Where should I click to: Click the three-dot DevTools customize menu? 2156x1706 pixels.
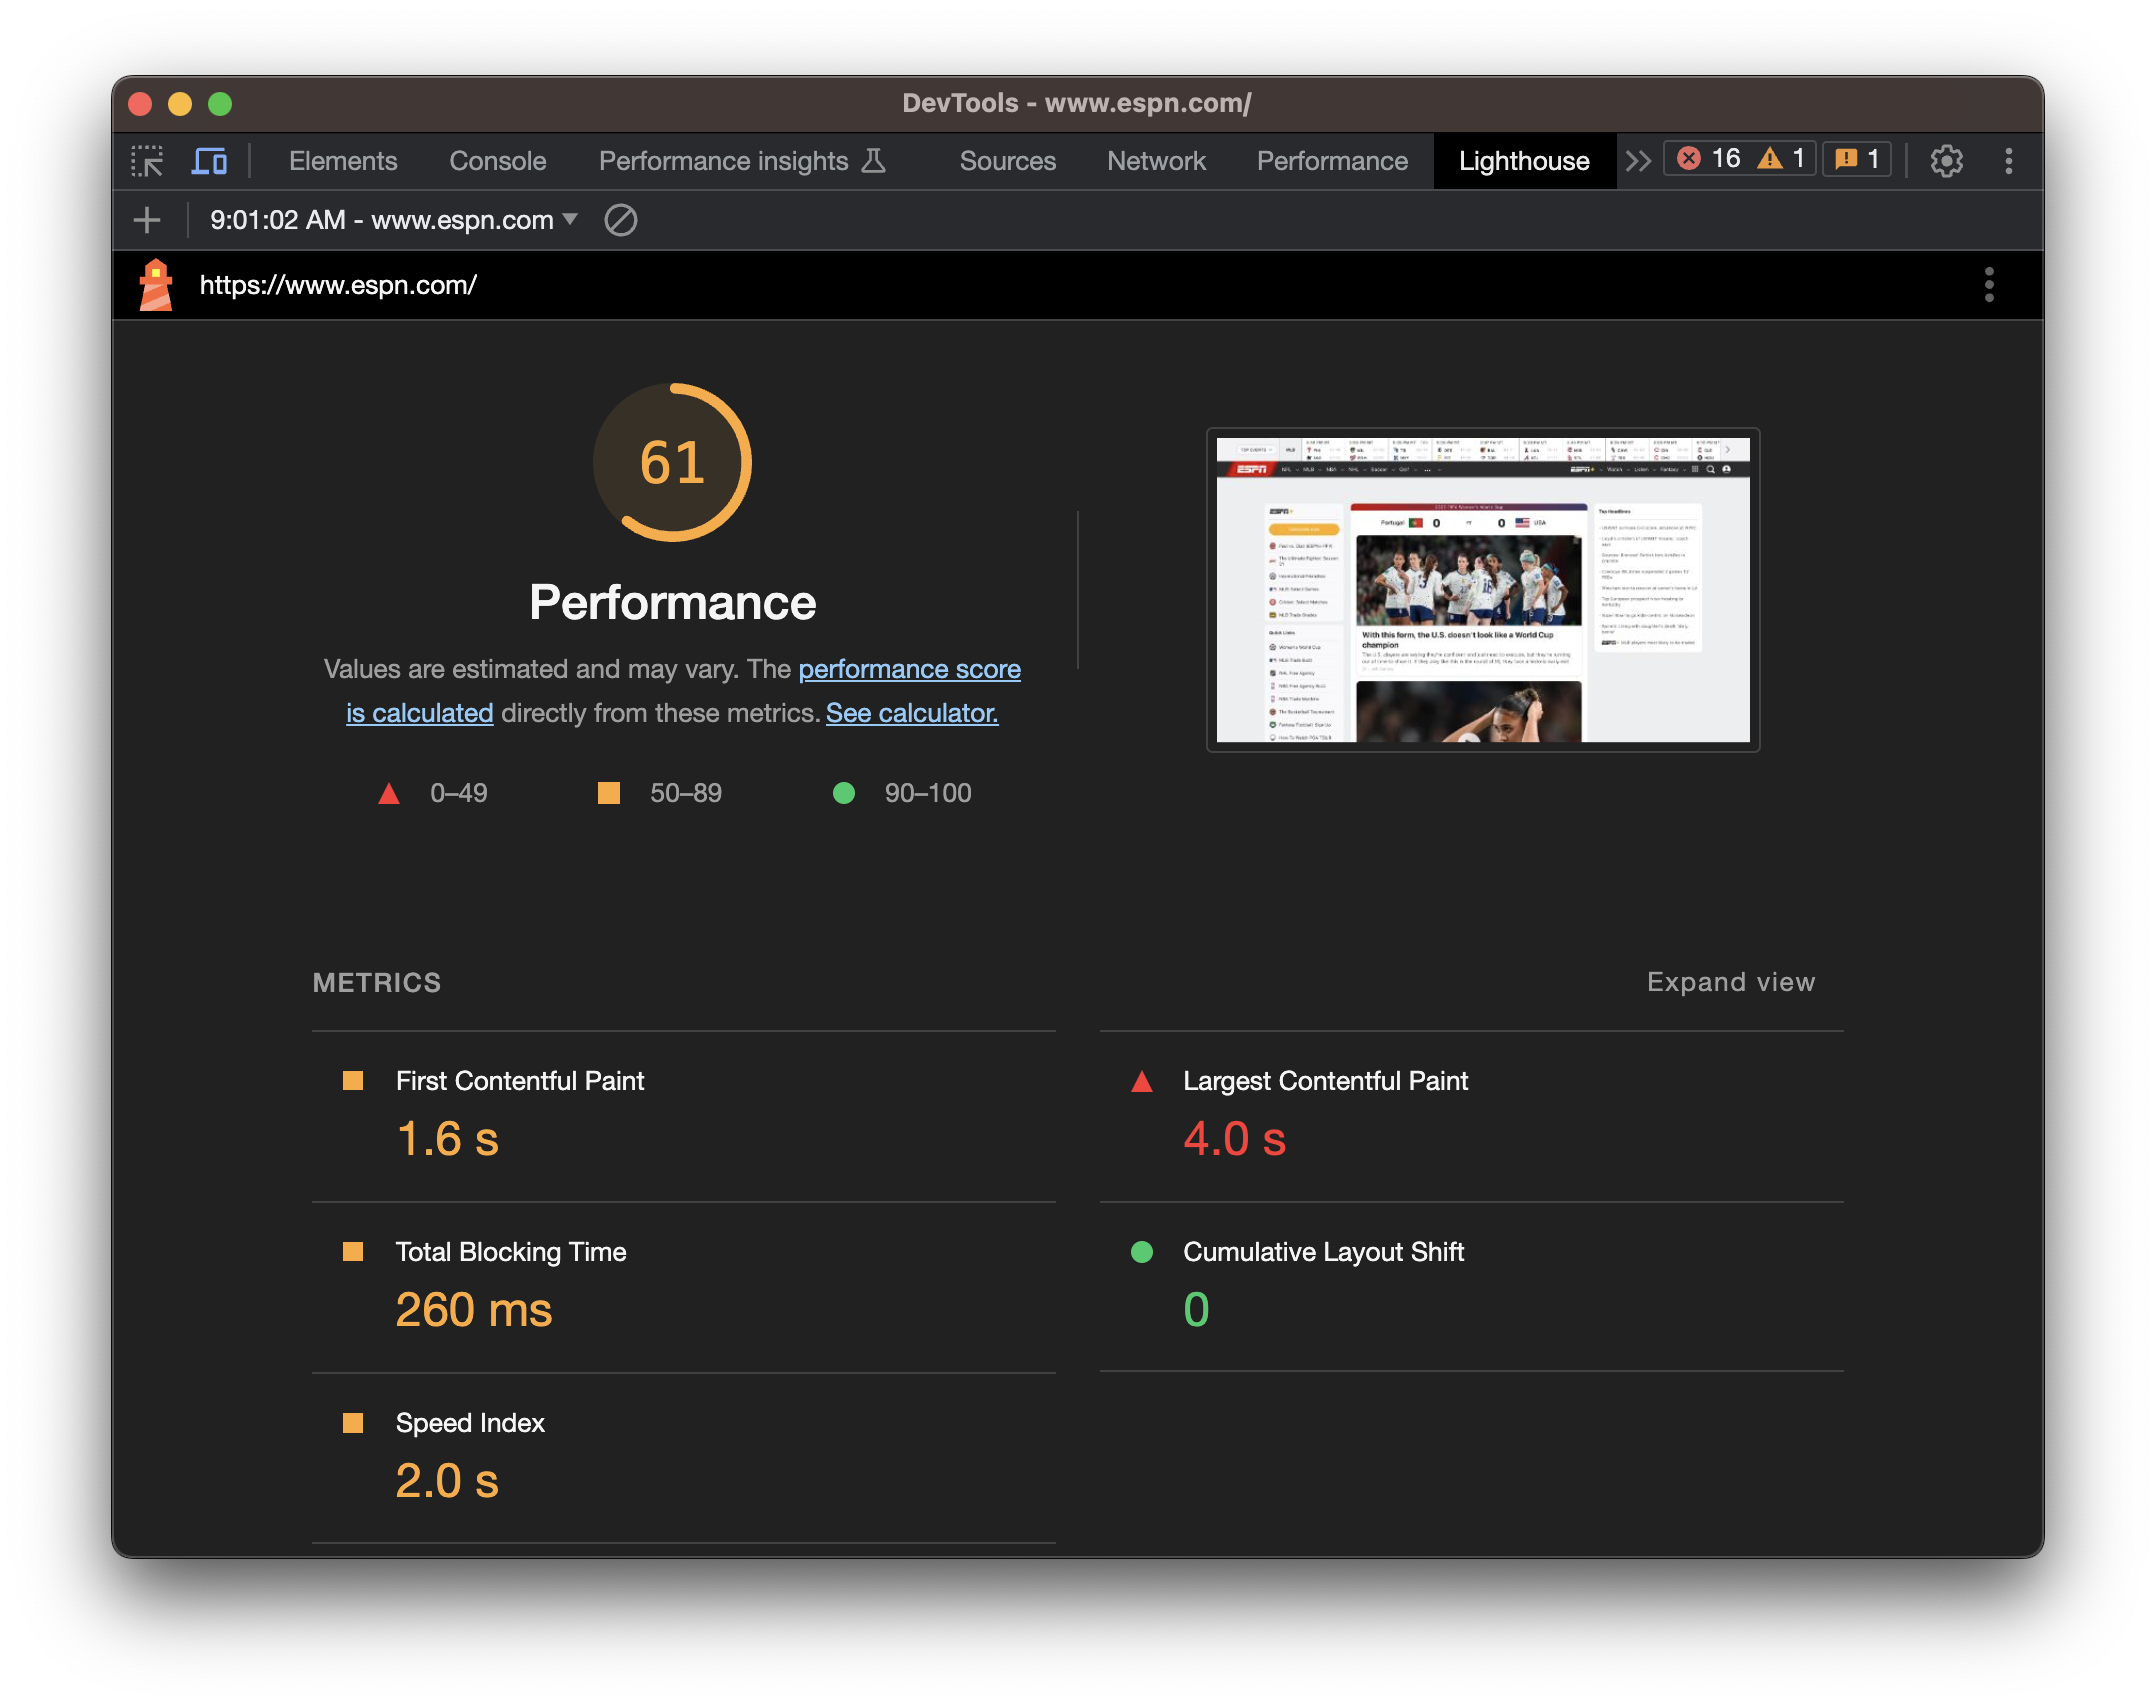(x=2008, y=160)
